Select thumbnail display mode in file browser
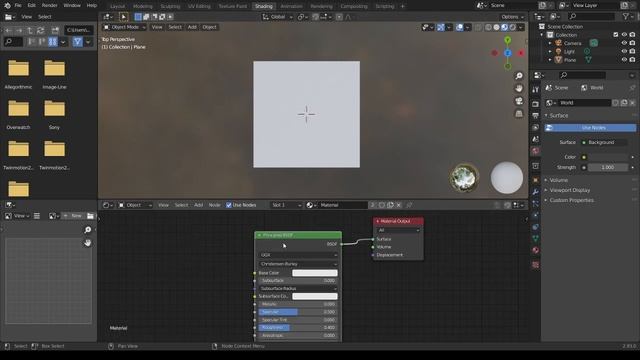 pos(53,42)
